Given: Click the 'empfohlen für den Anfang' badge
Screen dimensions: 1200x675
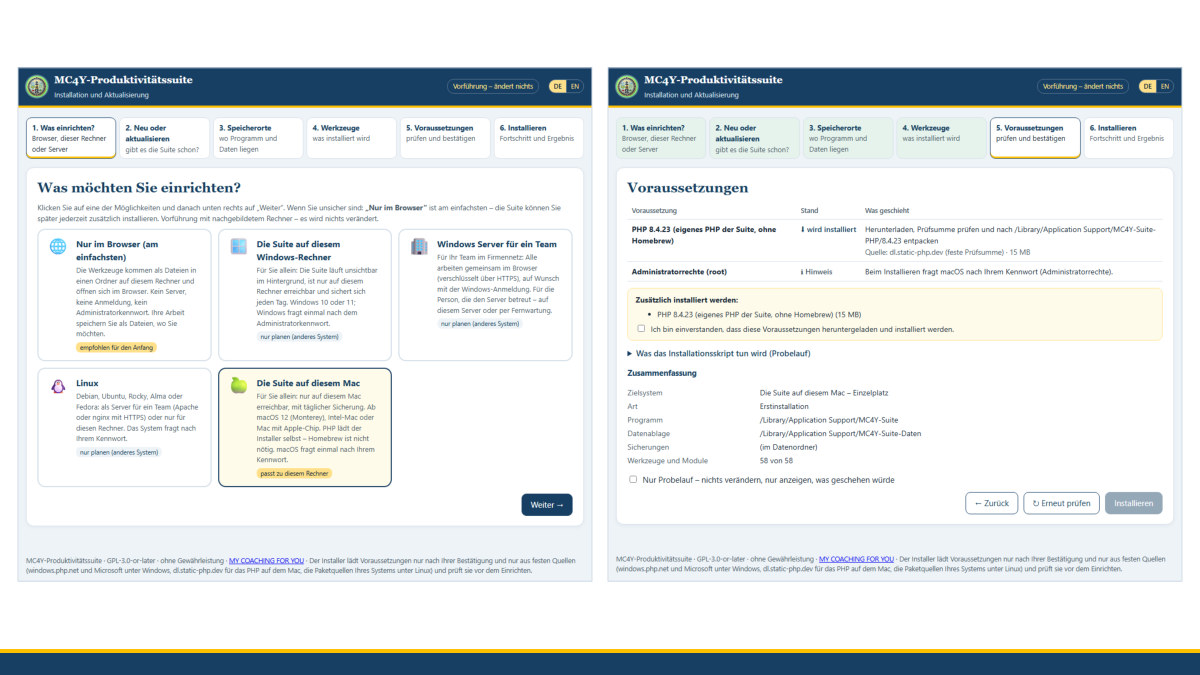Looking at the screenshot, I should point(117,347).
